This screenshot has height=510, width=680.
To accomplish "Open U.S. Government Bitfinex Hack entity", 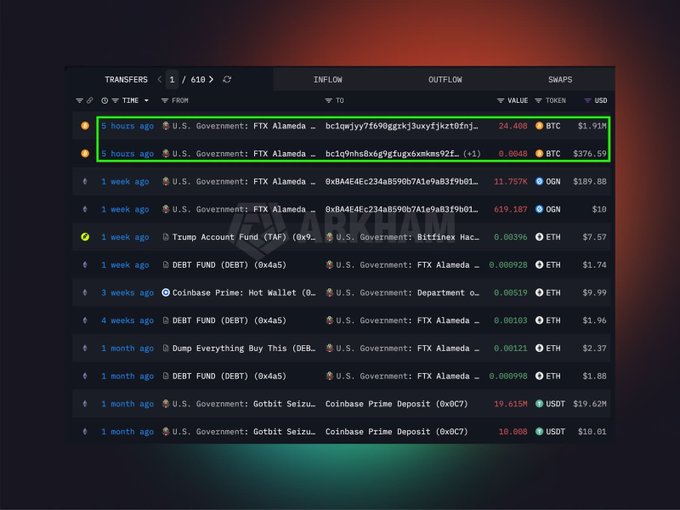I will pyautogui.click(x=407, y=237).
